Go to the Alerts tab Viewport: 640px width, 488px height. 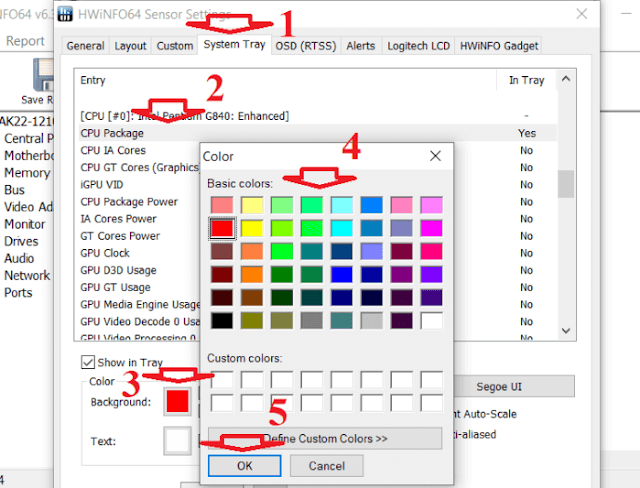[x=360, y=46]
